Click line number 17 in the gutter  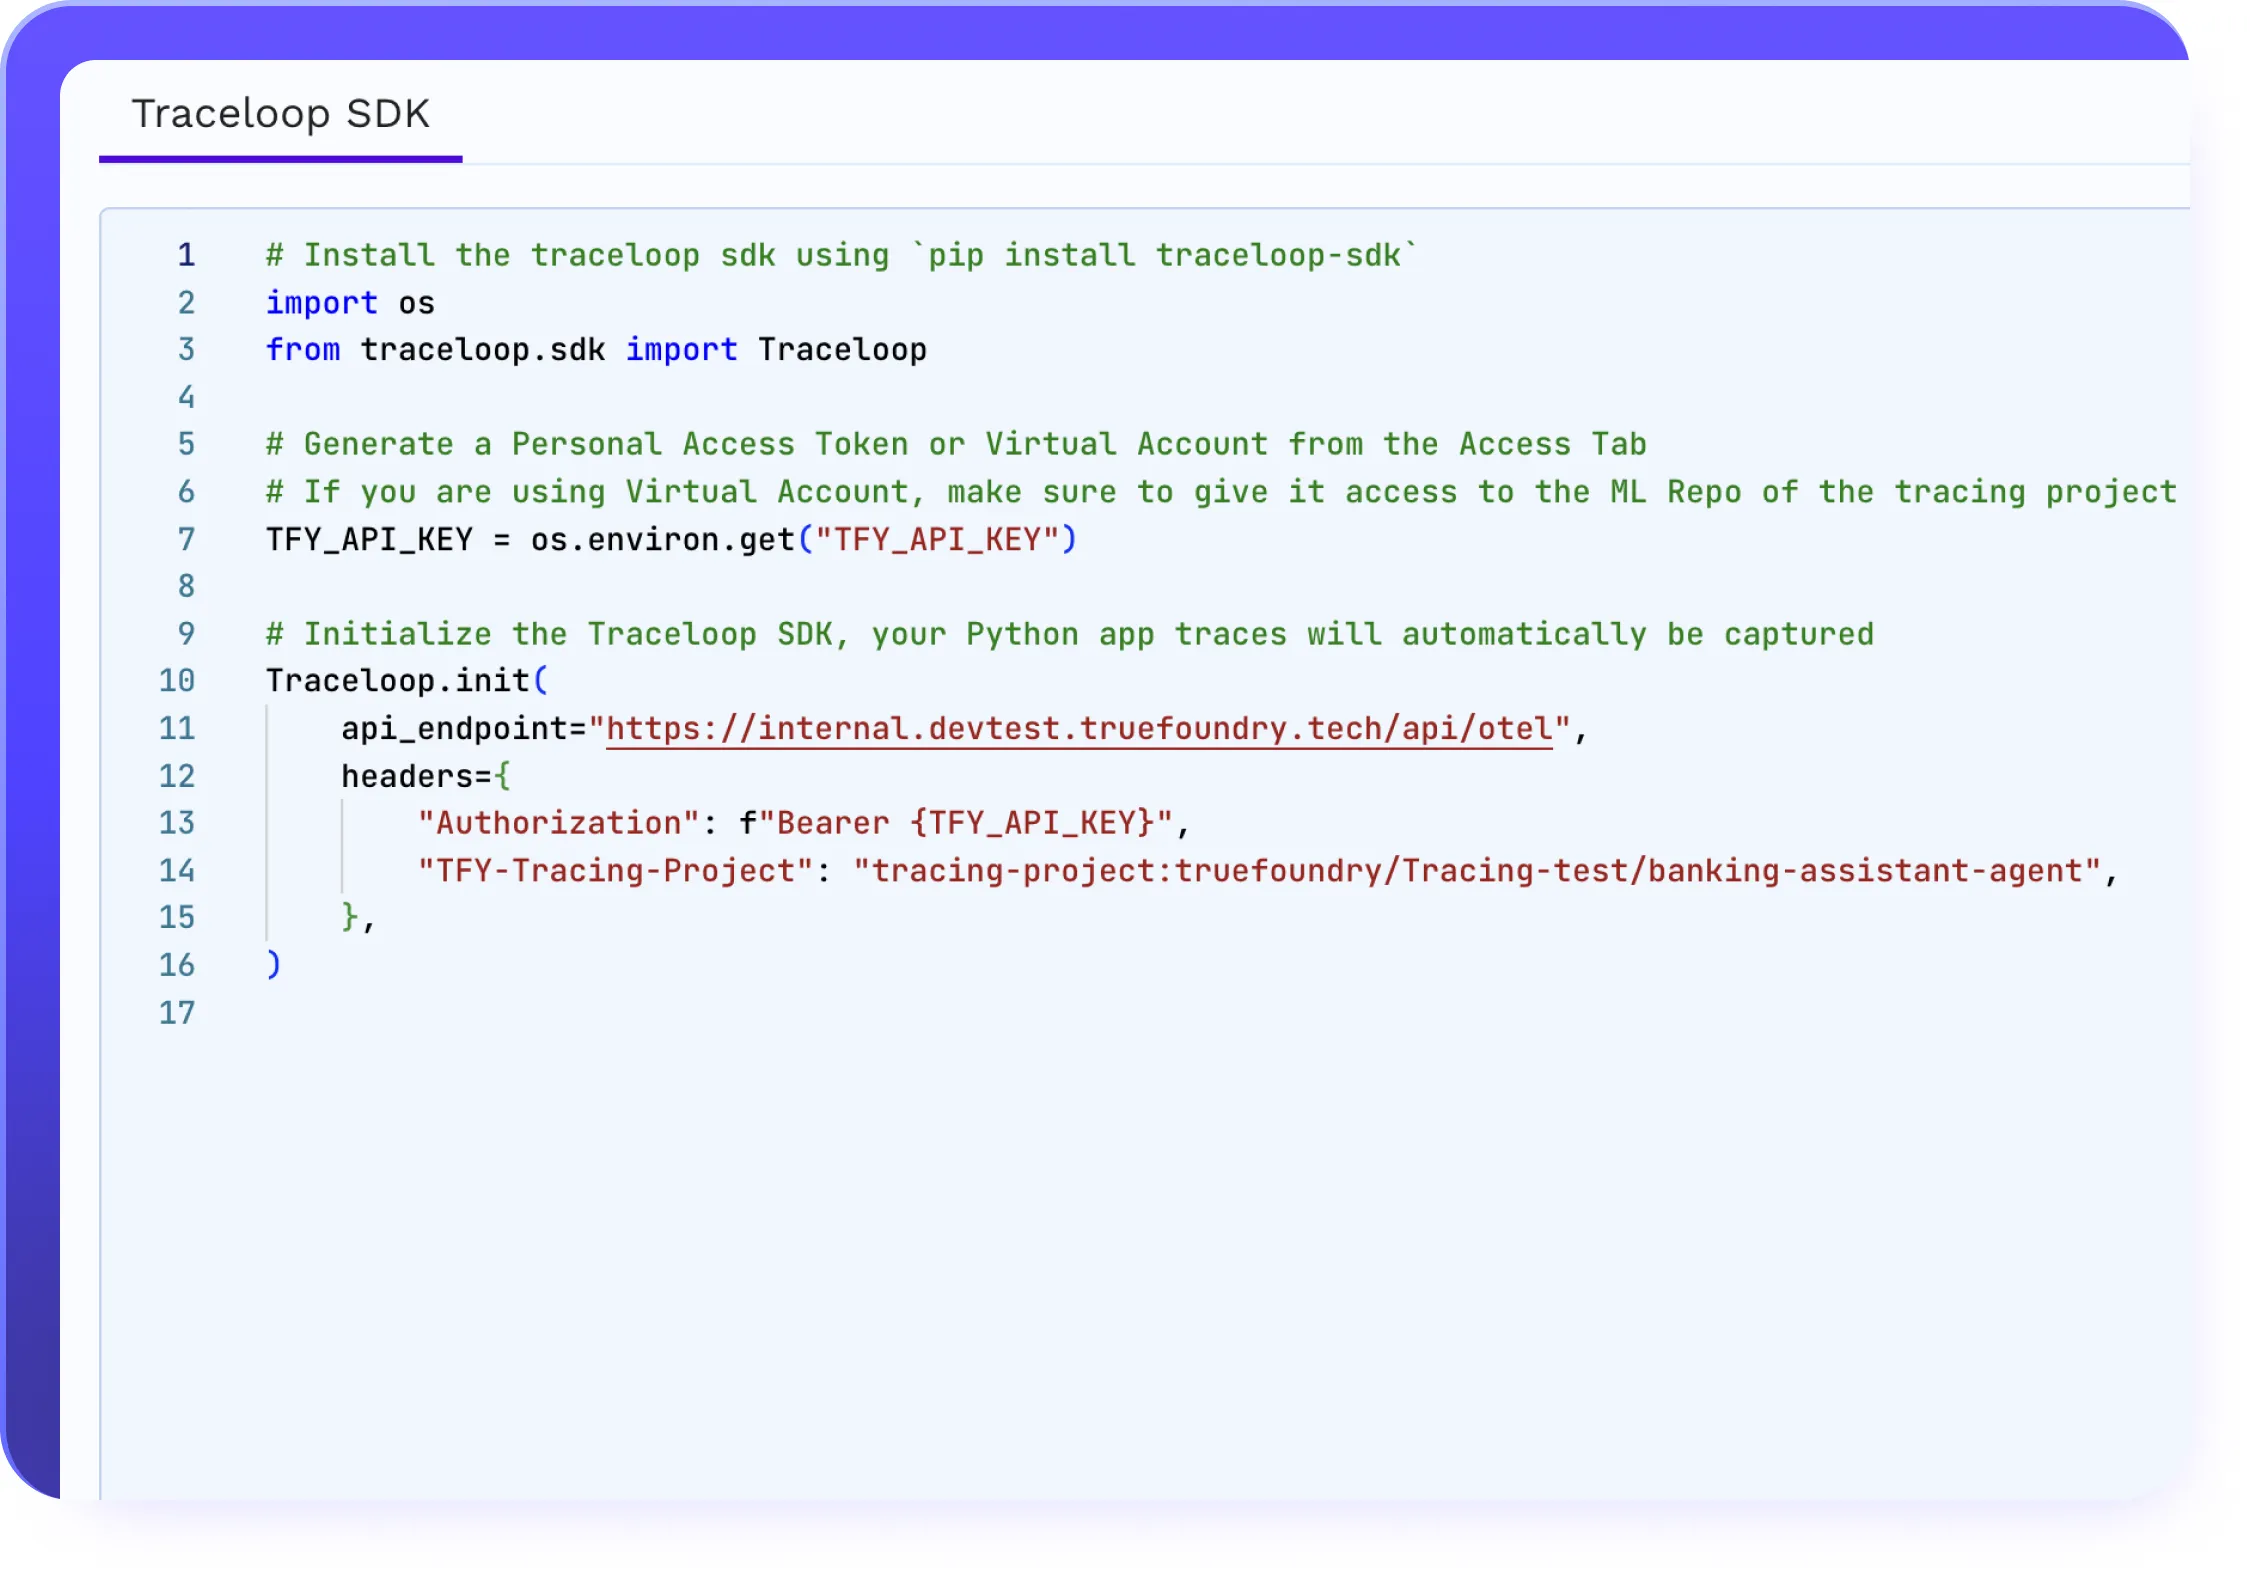pos(177,1013)
